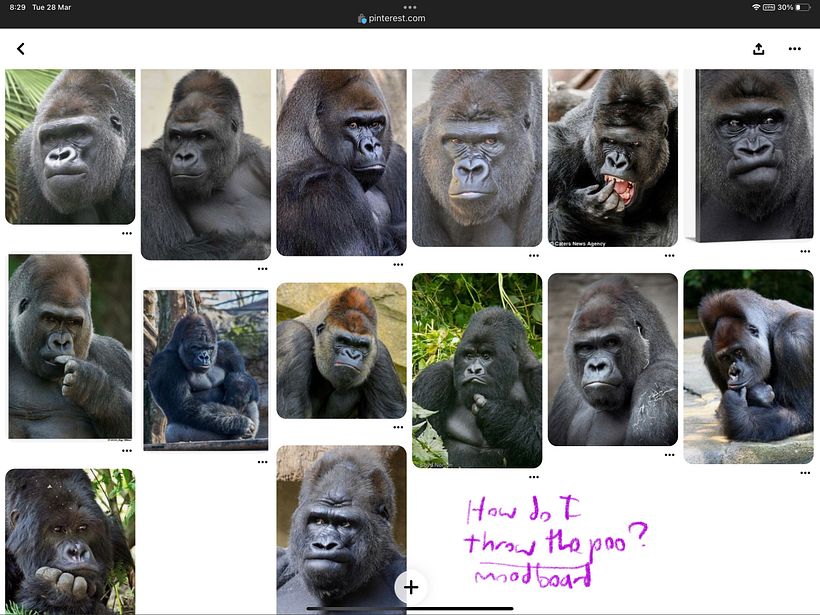Viewport: 820px width, 615px height.
Task: Open options dots under amber-eyed close-up gorilla pin
Action: (533, 256)
